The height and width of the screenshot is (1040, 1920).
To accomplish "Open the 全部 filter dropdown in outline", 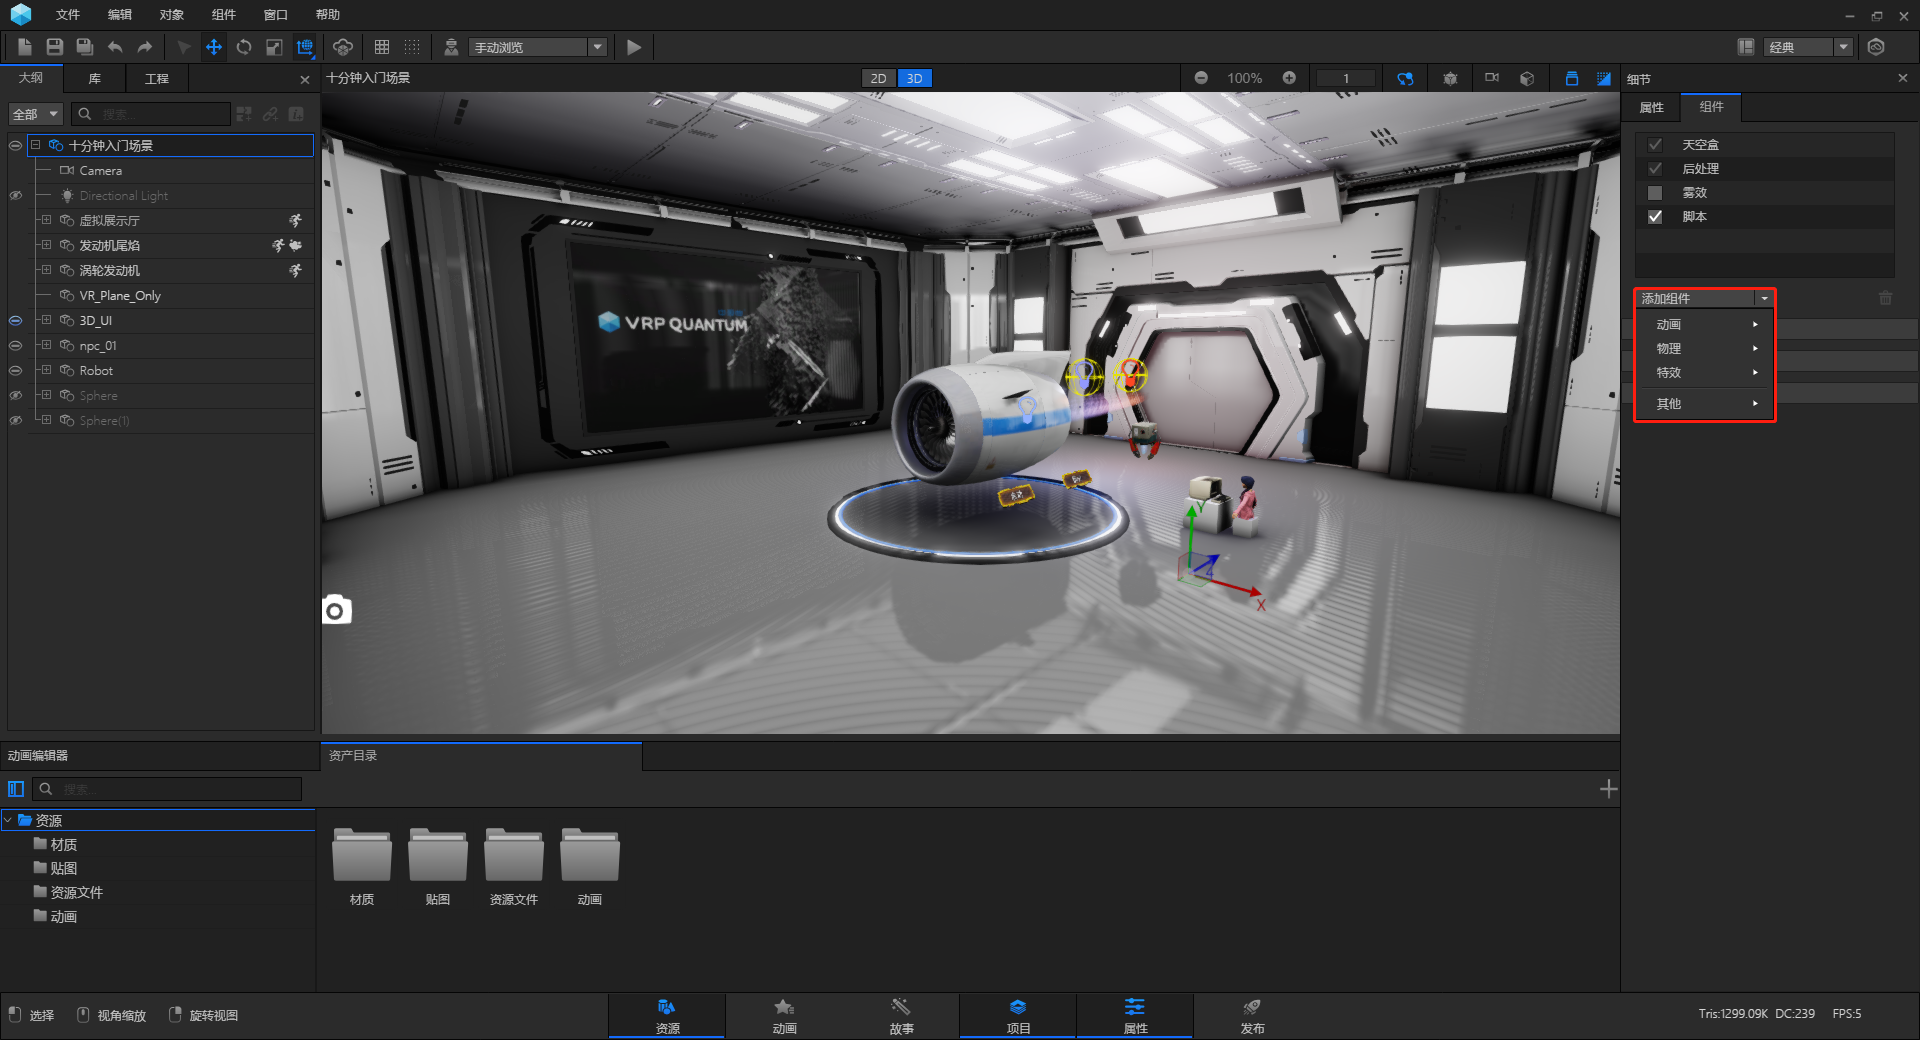I will point(36,114).
